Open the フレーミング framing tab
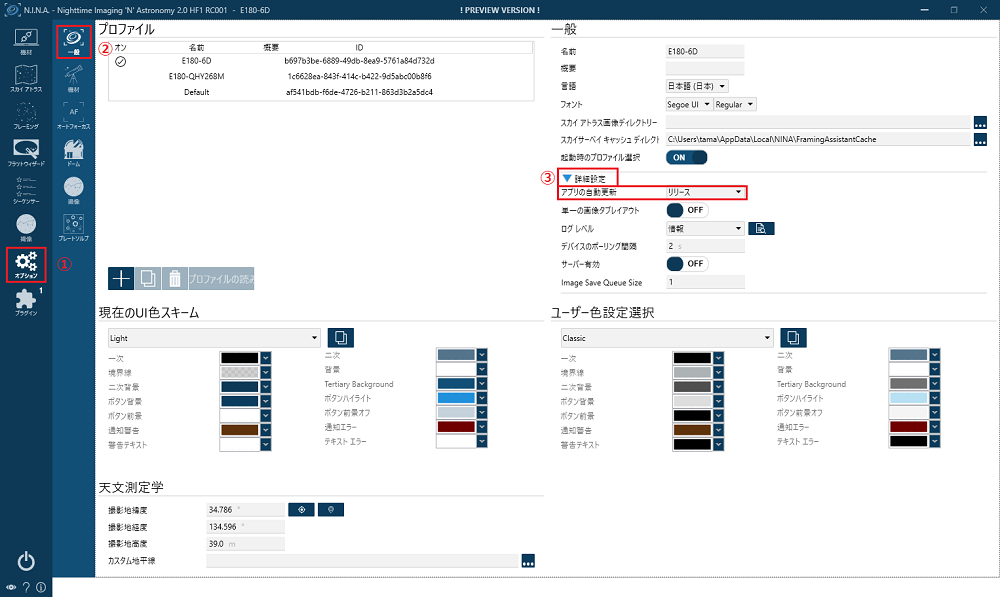Image resolution: width=1000 pixels, height=597 pixels. click(26, 115)
